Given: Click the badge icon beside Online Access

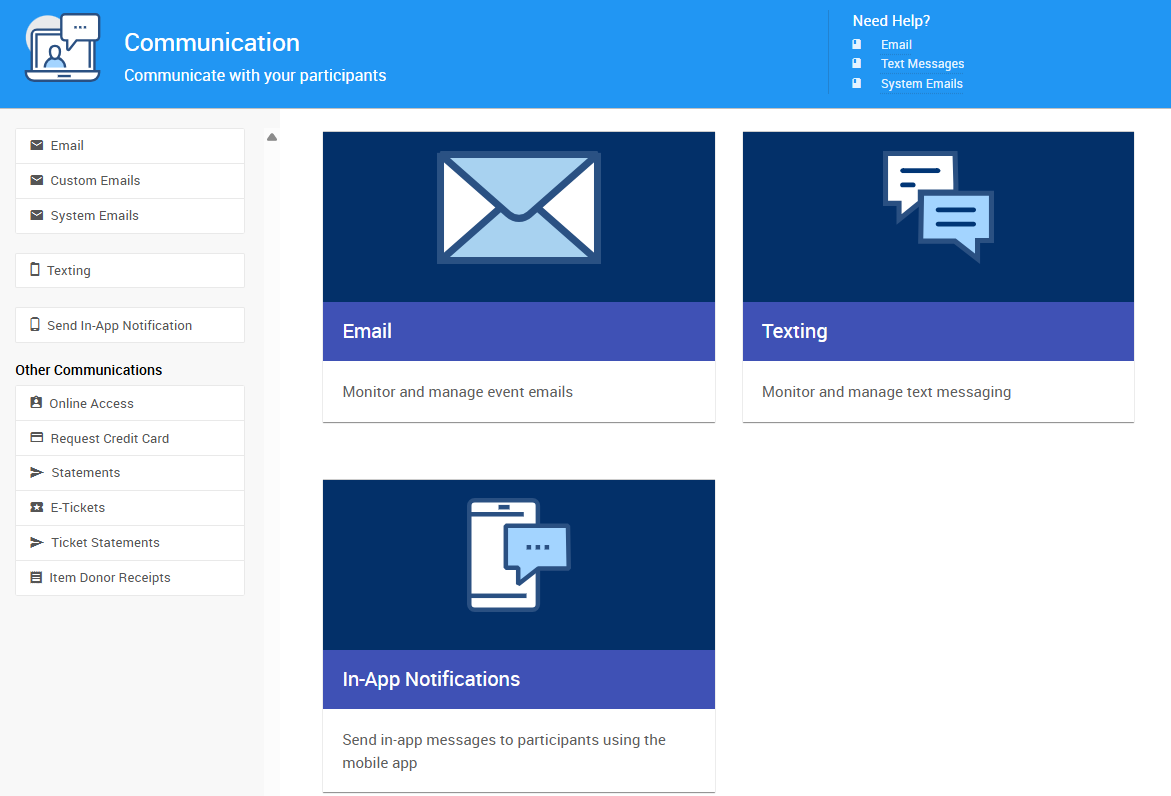Looking at the screenshot, I should coord(38,403).
